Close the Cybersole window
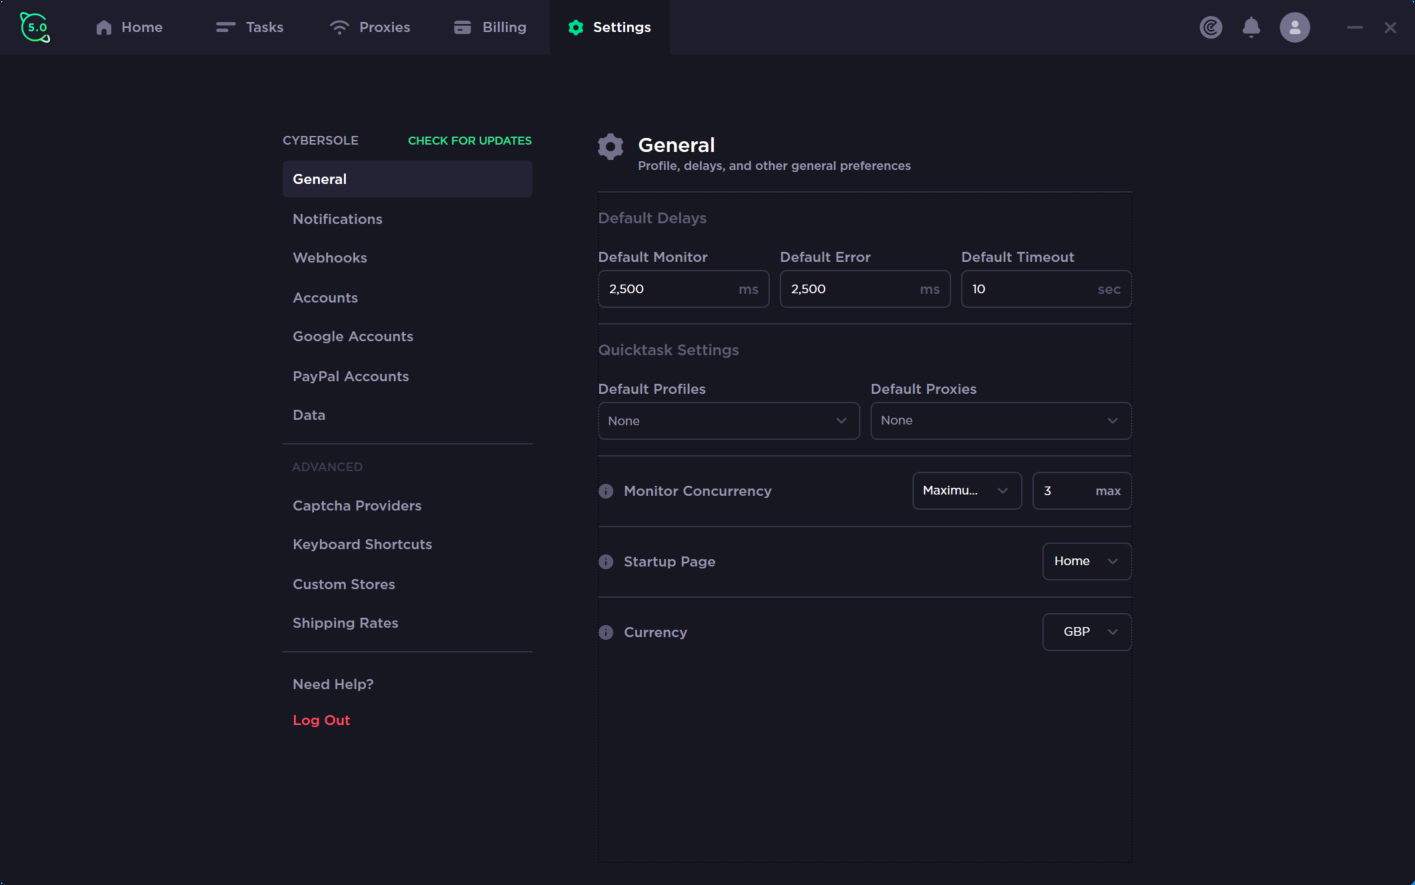Viewport: 1415px width, 885px height. tap(1390, 27)
